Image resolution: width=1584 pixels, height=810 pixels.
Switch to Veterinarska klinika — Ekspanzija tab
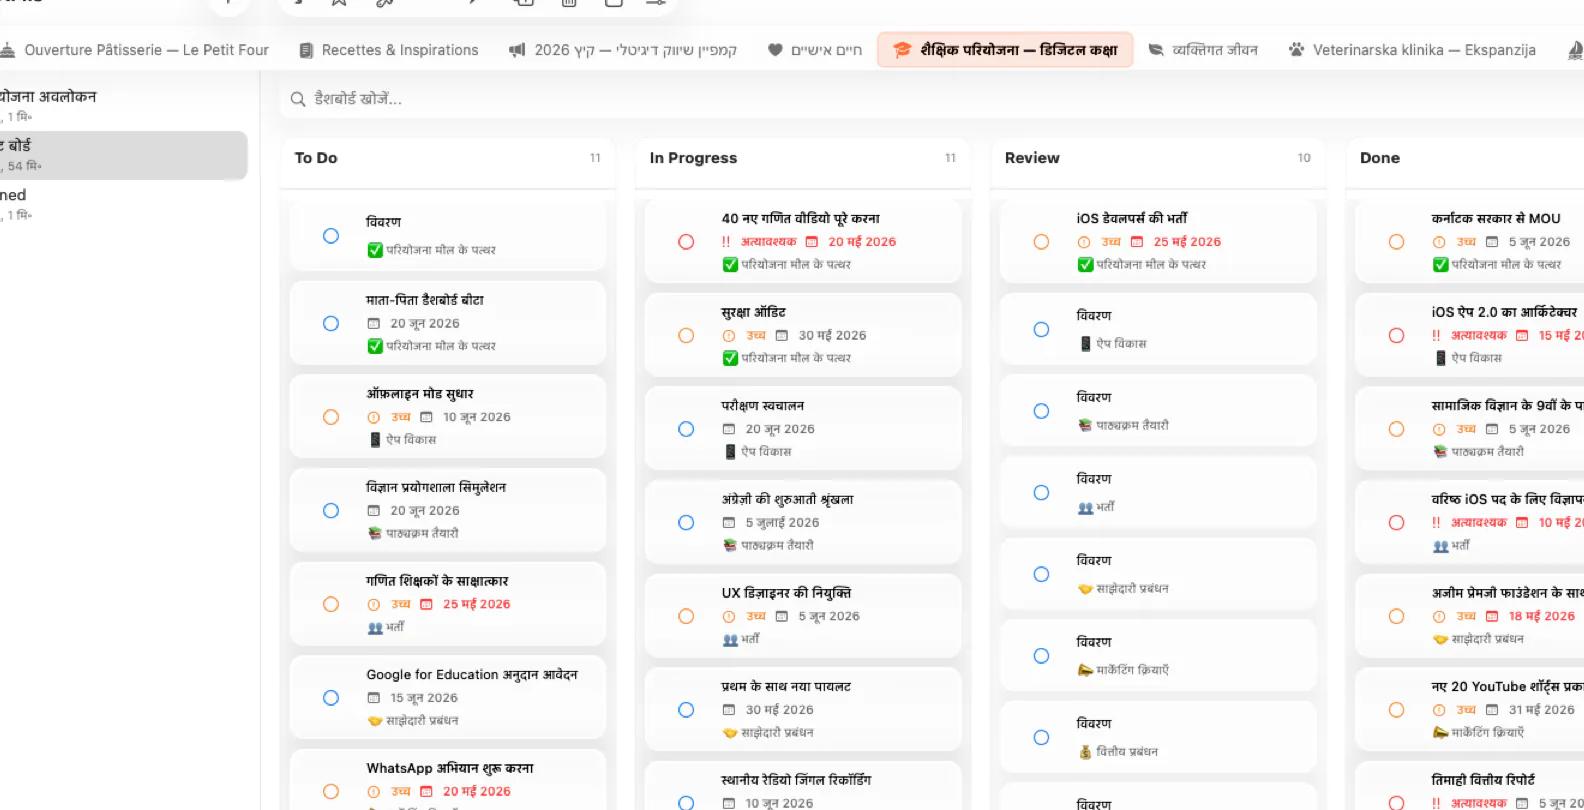1412,50
